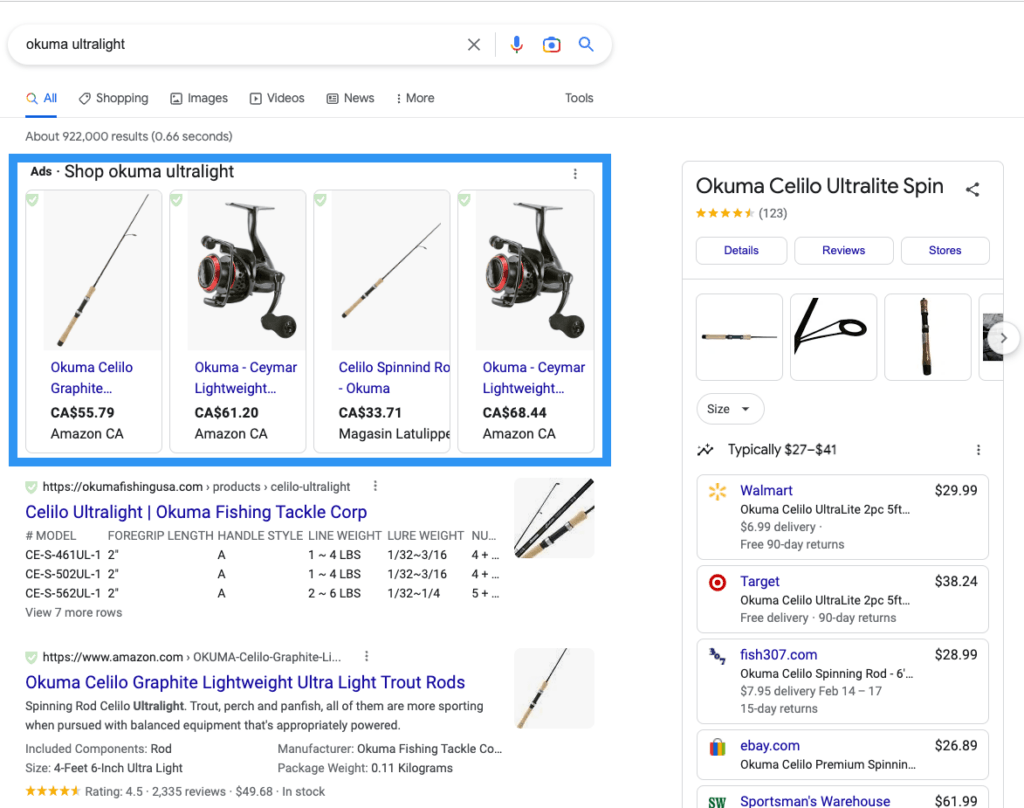The height and width of the screenshot is (808, 1024).
Task: Switch to the Shopping tab
Action: click(114, 98)
